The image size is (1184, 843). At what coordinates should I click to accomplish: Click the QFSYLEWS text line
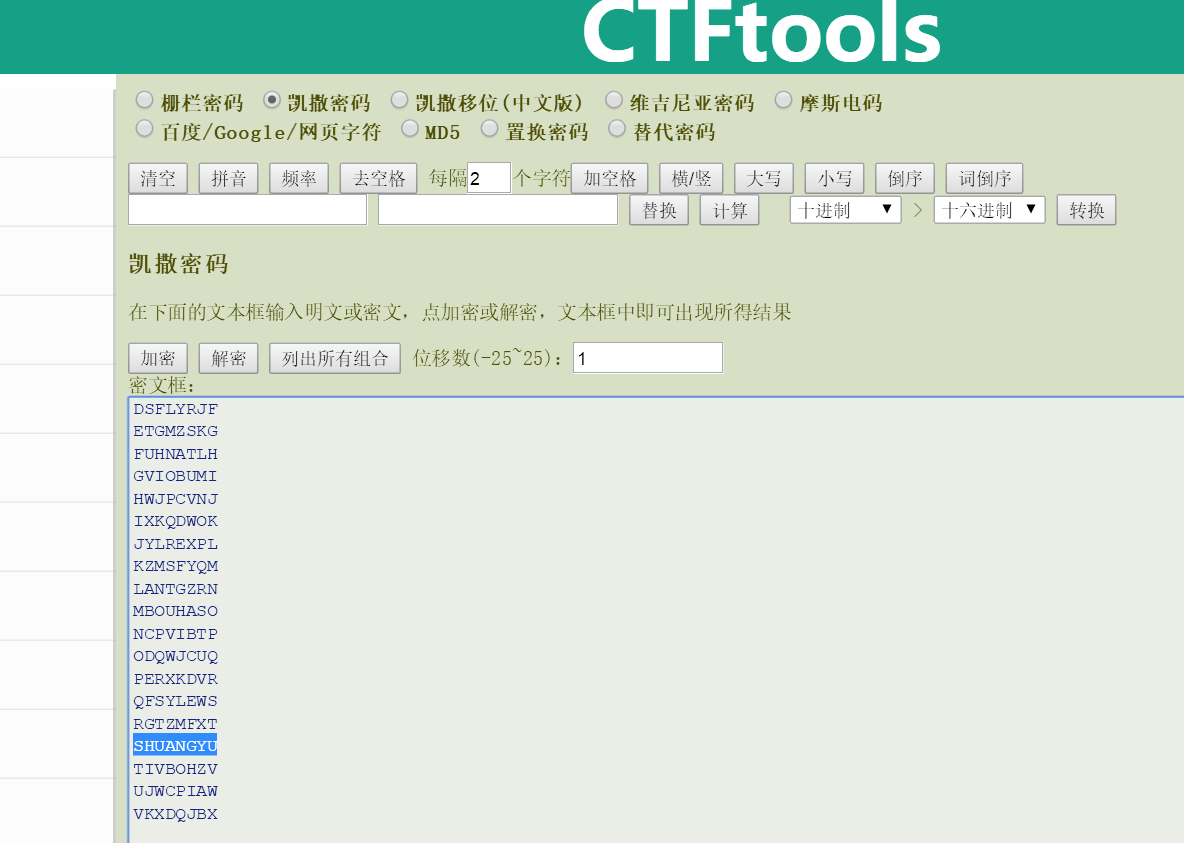pos(175,701)
